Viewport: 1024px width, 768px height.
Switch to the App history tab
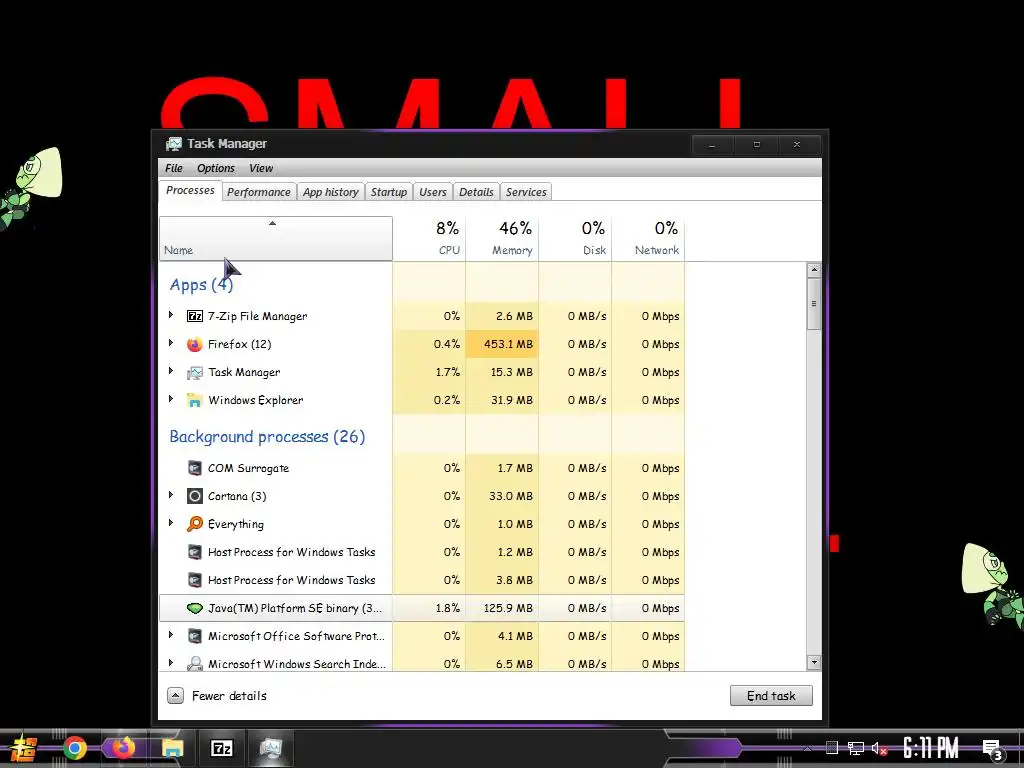pyautogui.click(x=330, y=192)
